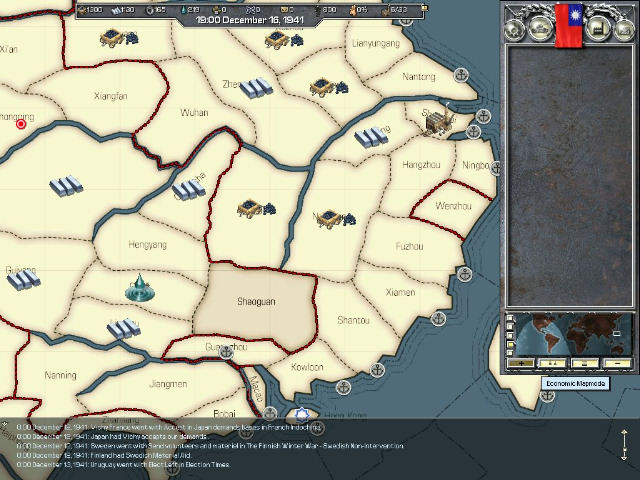Expand the message log using the arrow handle
This screenshot has width=640, height=480.
tap(624, 443)
